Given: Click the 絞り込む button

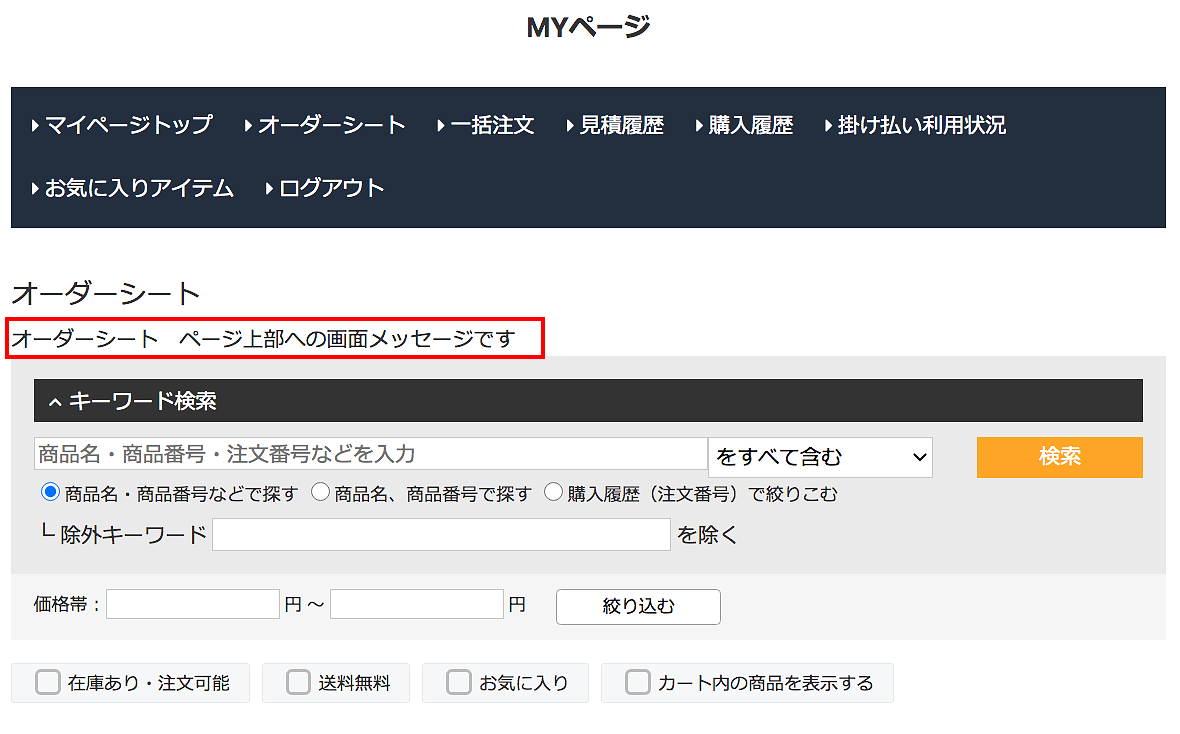Looking at the screenshot, I should [x=638, y=606].
